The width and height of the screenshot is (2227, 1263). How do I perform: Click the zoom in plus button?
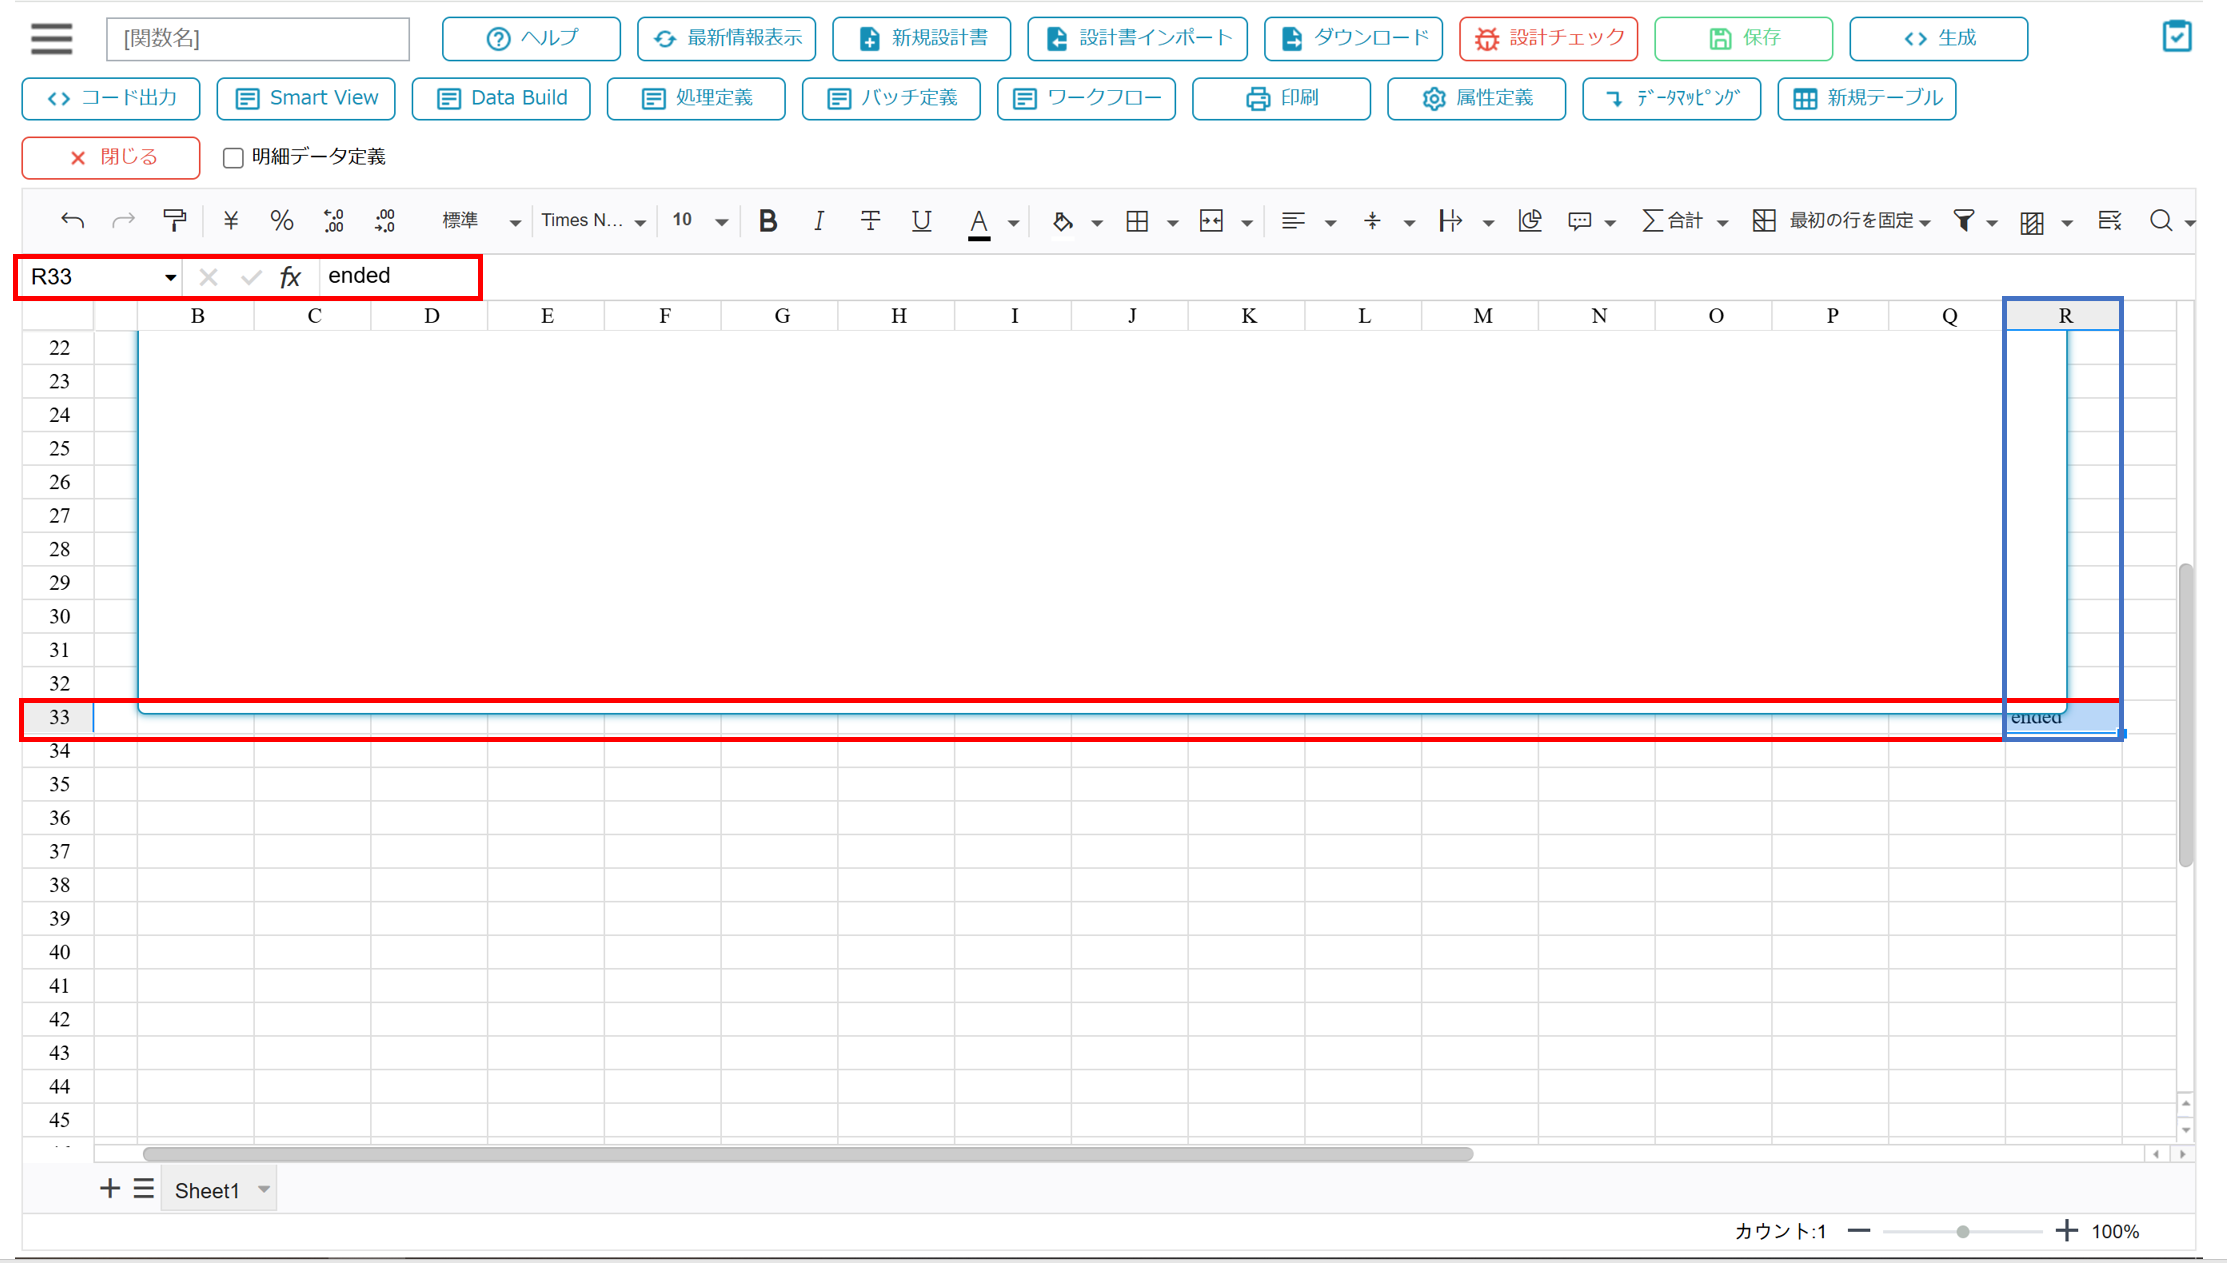pos(2066,1231)
